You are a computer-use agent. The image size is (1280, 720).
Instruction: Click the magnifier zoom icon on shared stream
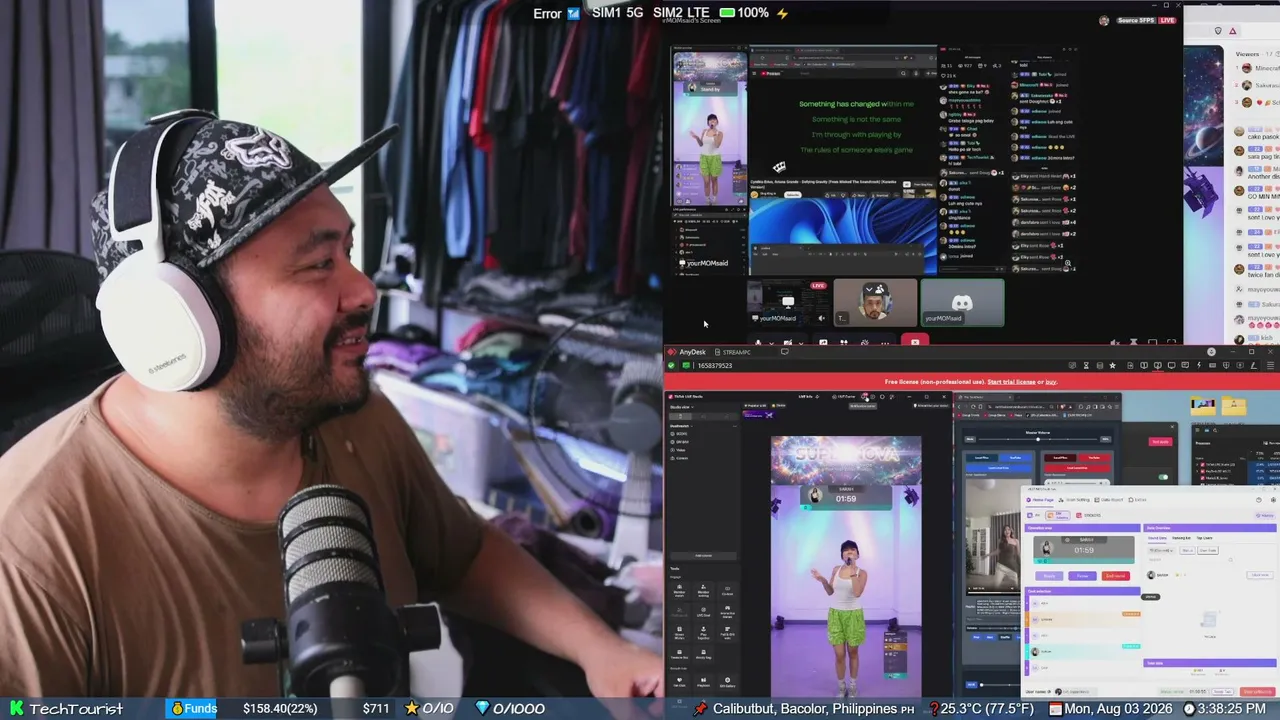click(x=1068, y=265)
